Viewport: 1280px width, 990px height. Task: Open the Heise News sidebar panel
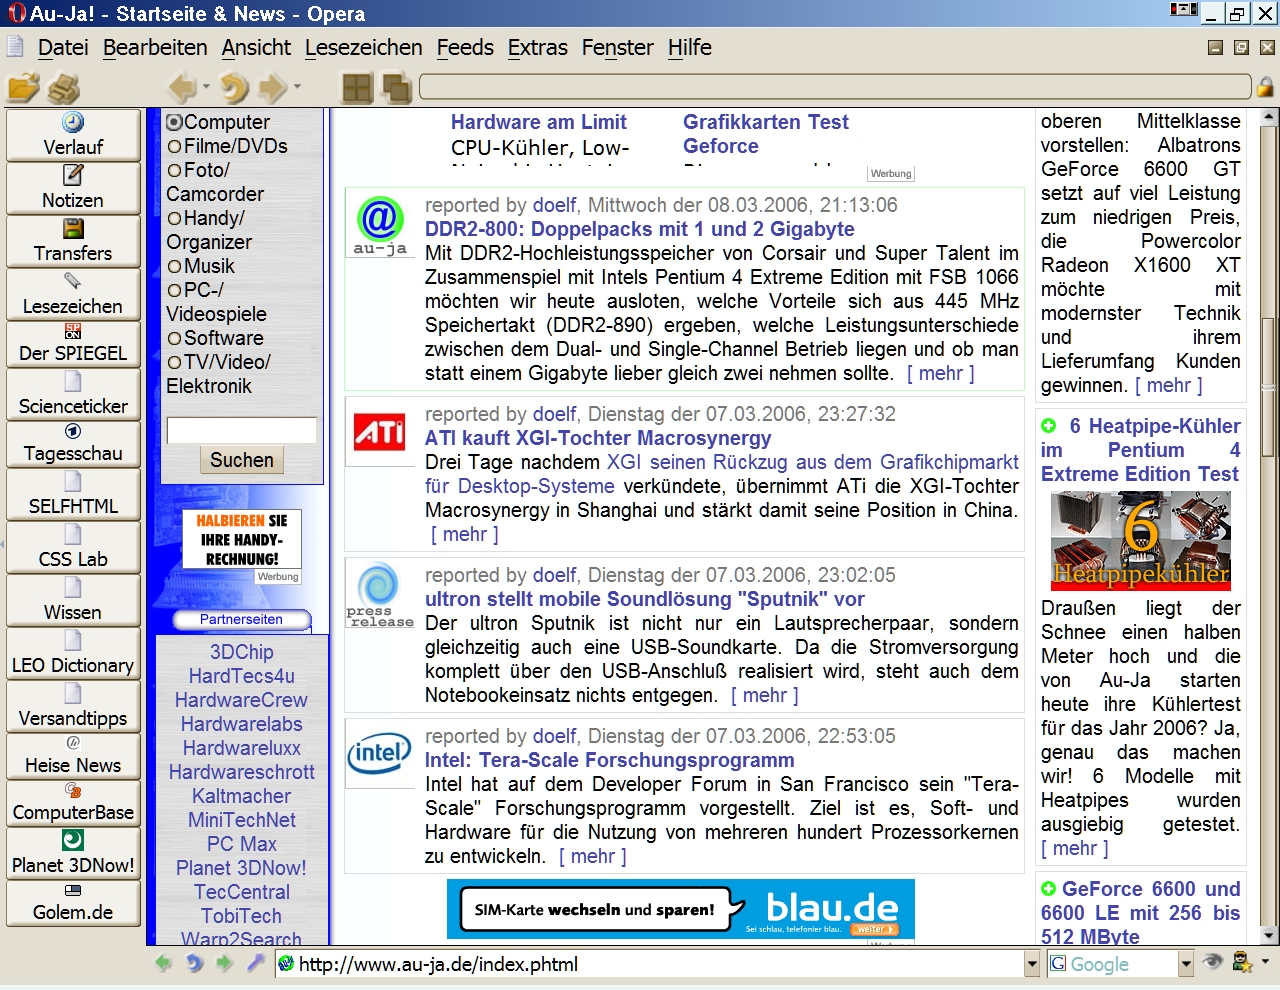(x=73, y=755)
